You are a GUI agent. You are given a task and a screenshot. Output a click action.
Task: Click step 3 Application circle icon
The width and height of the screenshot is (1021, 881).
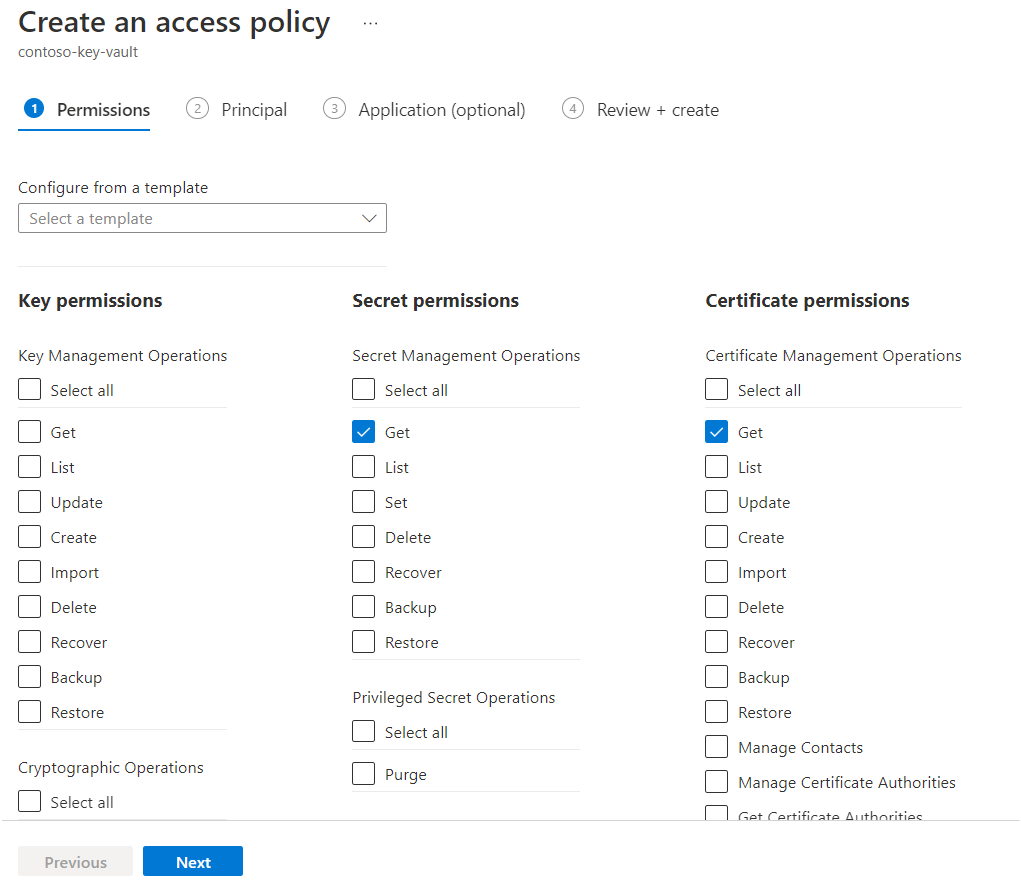(334, 109)
